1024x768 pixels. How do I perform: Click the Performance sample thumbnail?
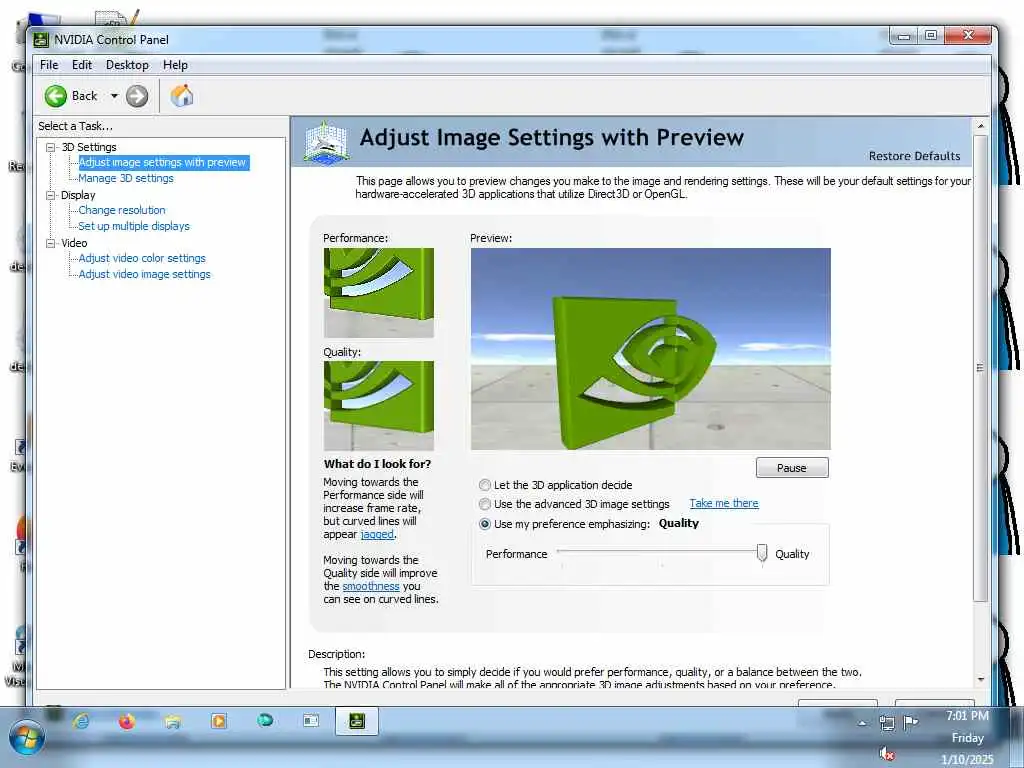pos(379,293)
